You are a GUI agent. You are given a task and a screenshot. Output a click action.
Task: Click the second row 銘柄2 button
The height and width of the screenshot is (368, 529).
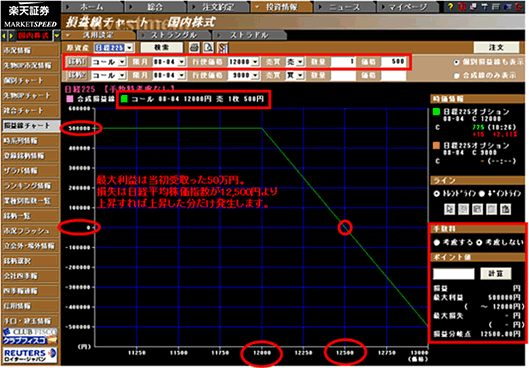point(77,75)
